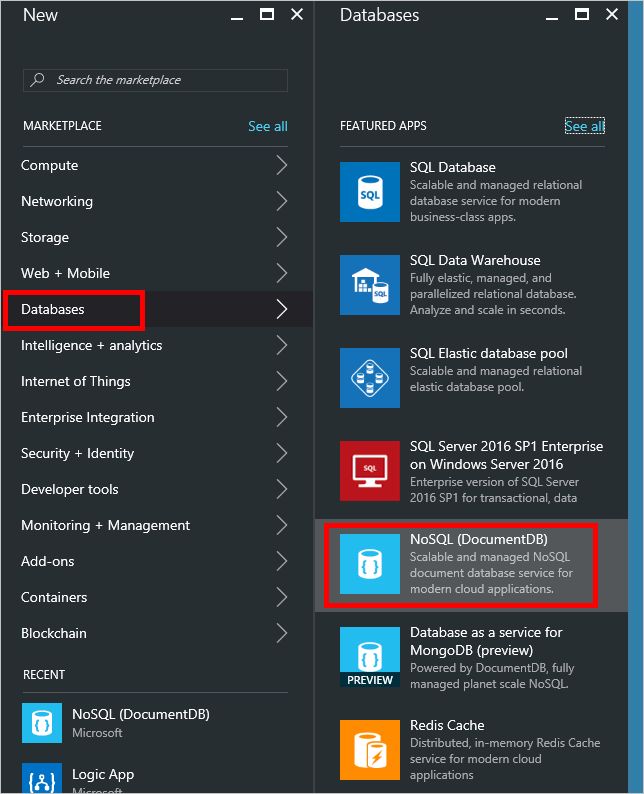The height and width of the screenshot is (794, 644).
Task: Expand the Monitoring + Management chevron
Action: (282, 525)
